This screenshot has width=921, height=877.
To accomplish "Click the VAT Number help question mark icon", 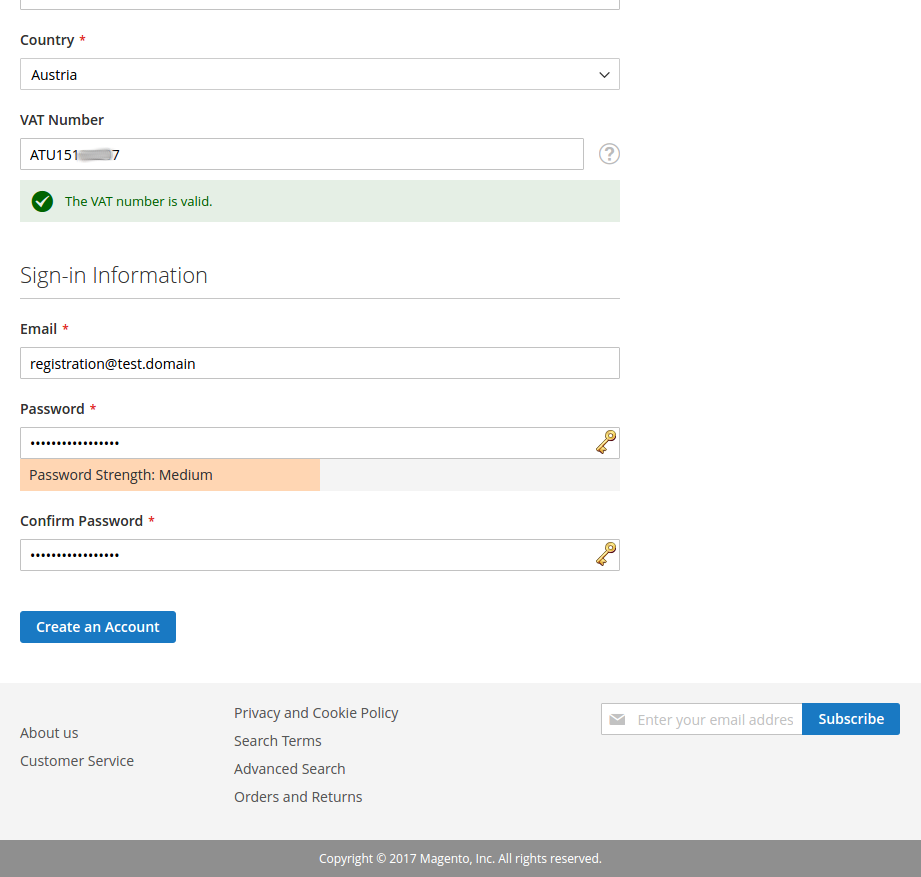I will pos(609,154).
